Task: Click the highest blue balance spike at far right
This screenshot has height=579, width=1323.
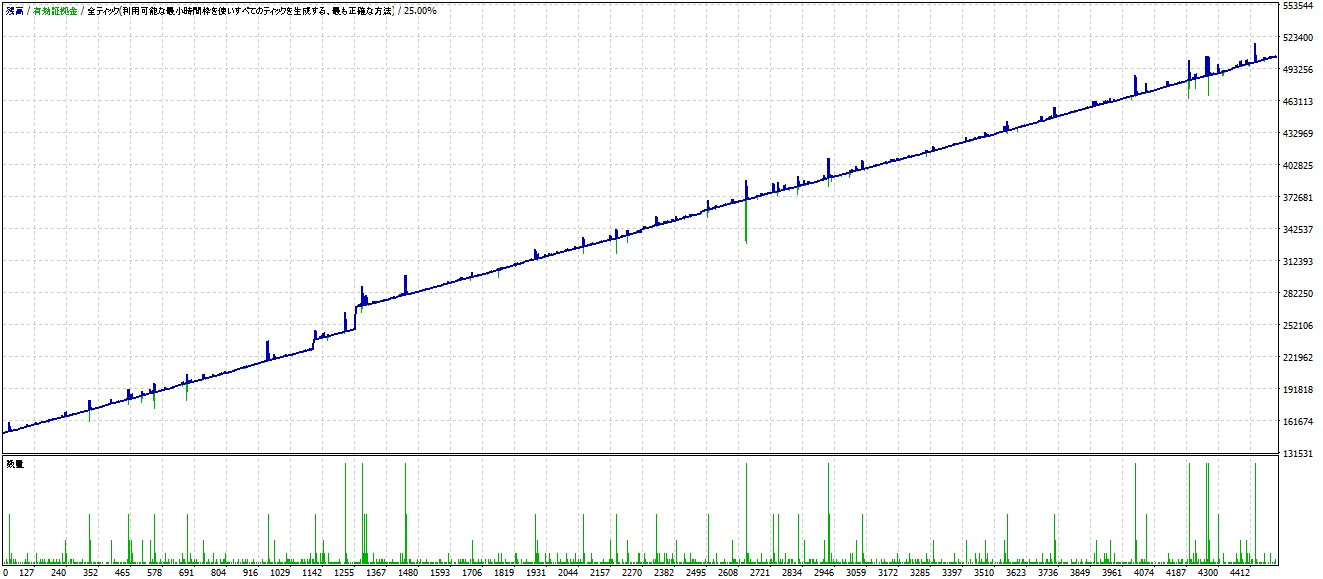Action: click(1255, 50)
